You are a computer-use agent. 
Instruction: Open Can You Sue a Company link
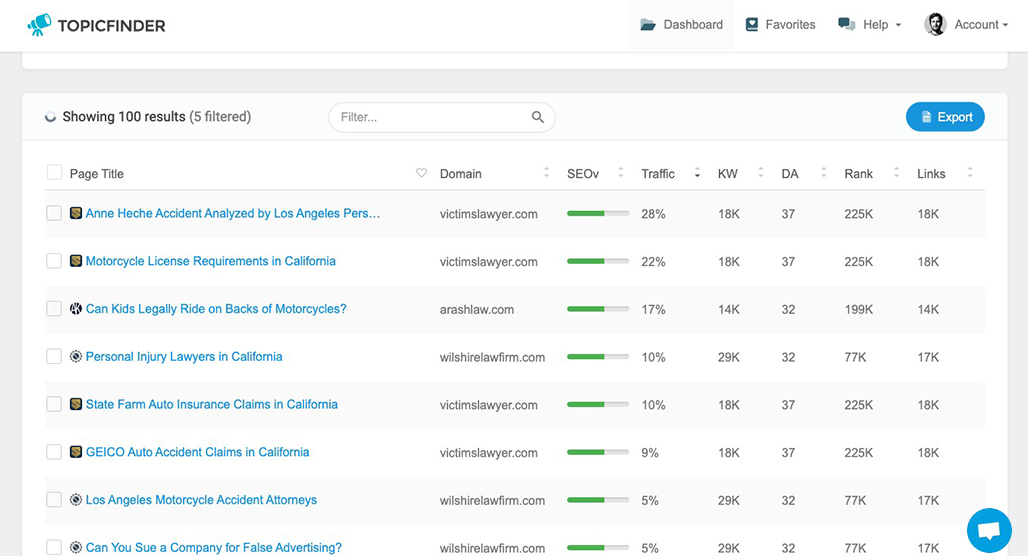click(214, 547)
